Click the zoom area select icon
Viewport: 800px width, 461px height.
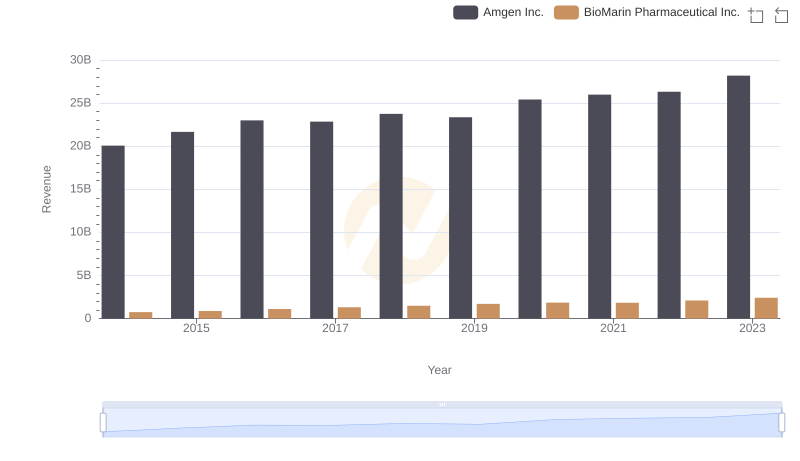tap(755, 15)
